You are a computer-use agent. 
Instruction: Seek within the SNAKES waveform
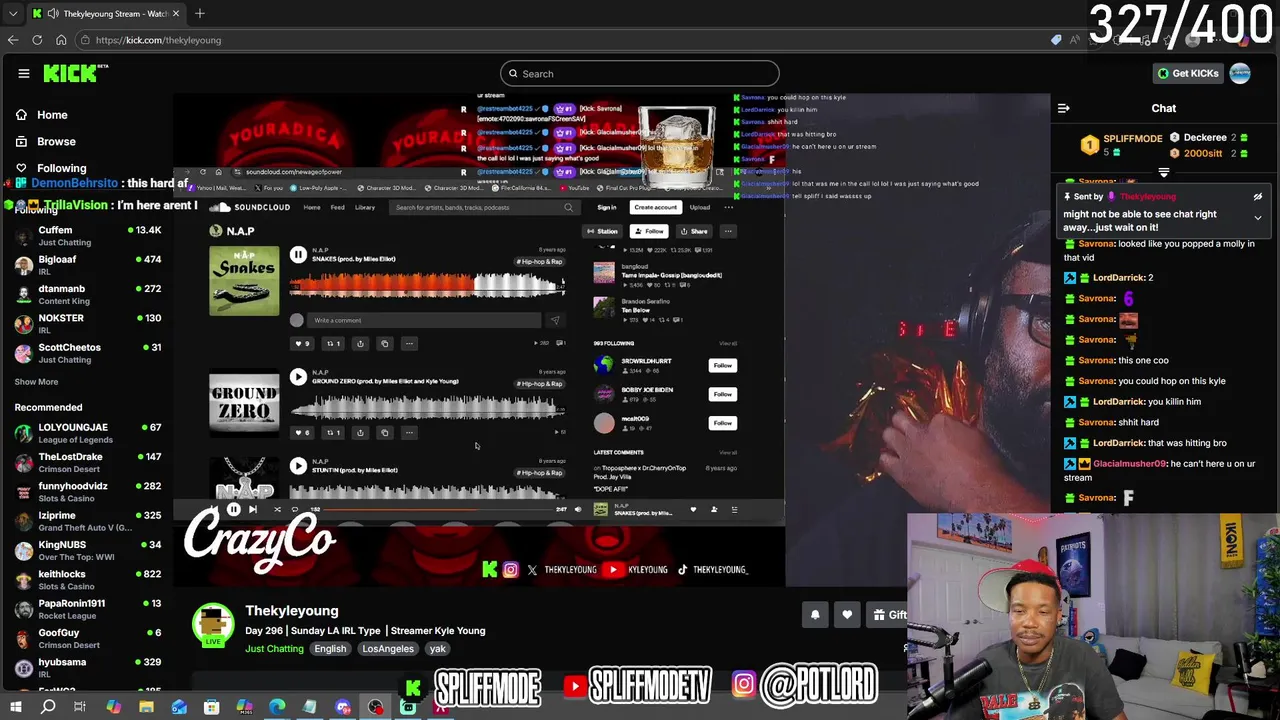pos(427,286)
